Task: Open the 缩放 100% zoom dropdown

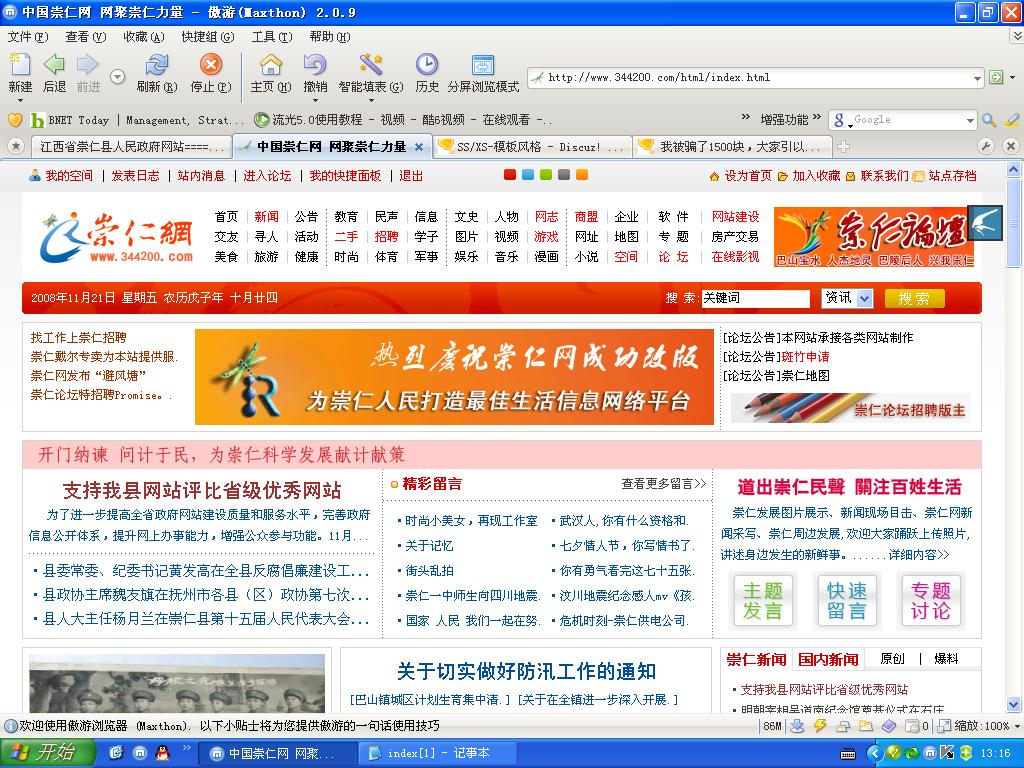Action: coord(1016,726)
